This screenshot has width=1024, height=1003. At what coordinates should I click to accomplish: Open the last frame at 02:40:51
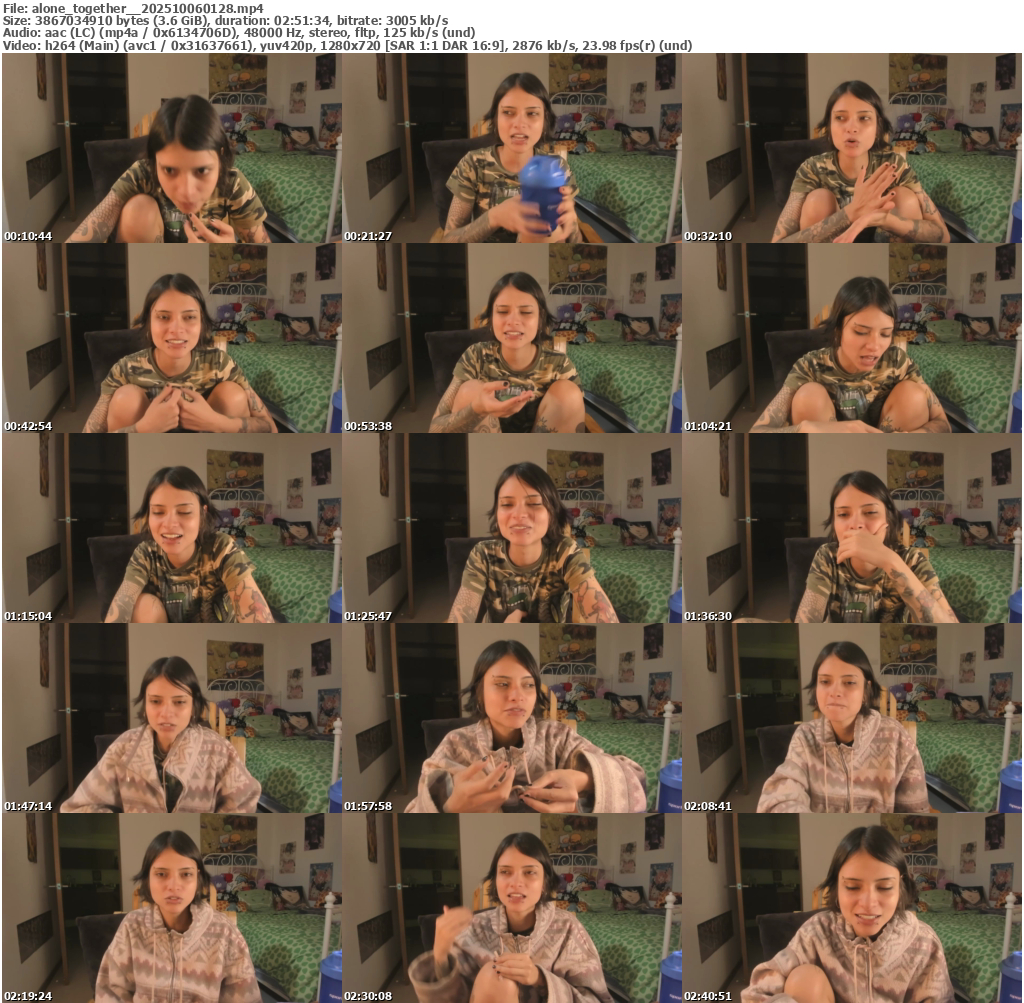(x=851, y=908)
